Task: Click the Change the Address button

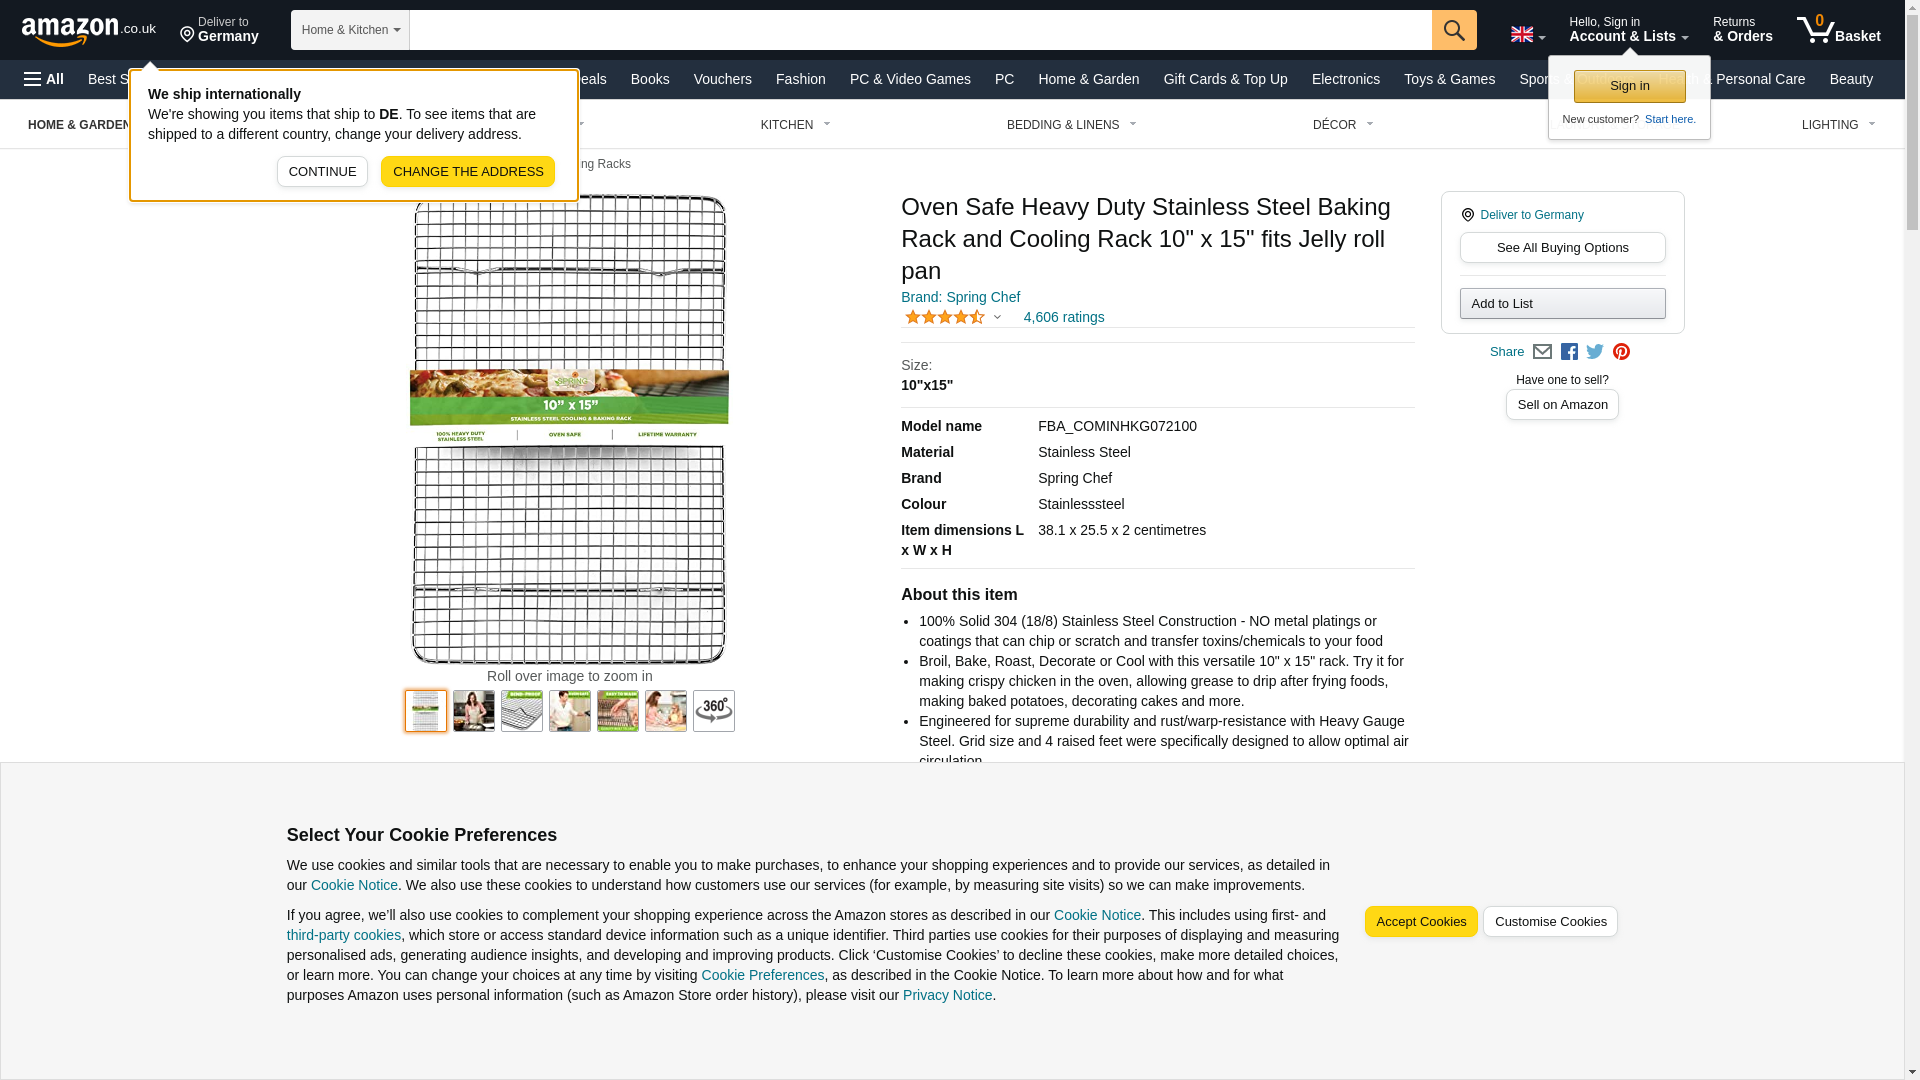Action: [468, 172]
